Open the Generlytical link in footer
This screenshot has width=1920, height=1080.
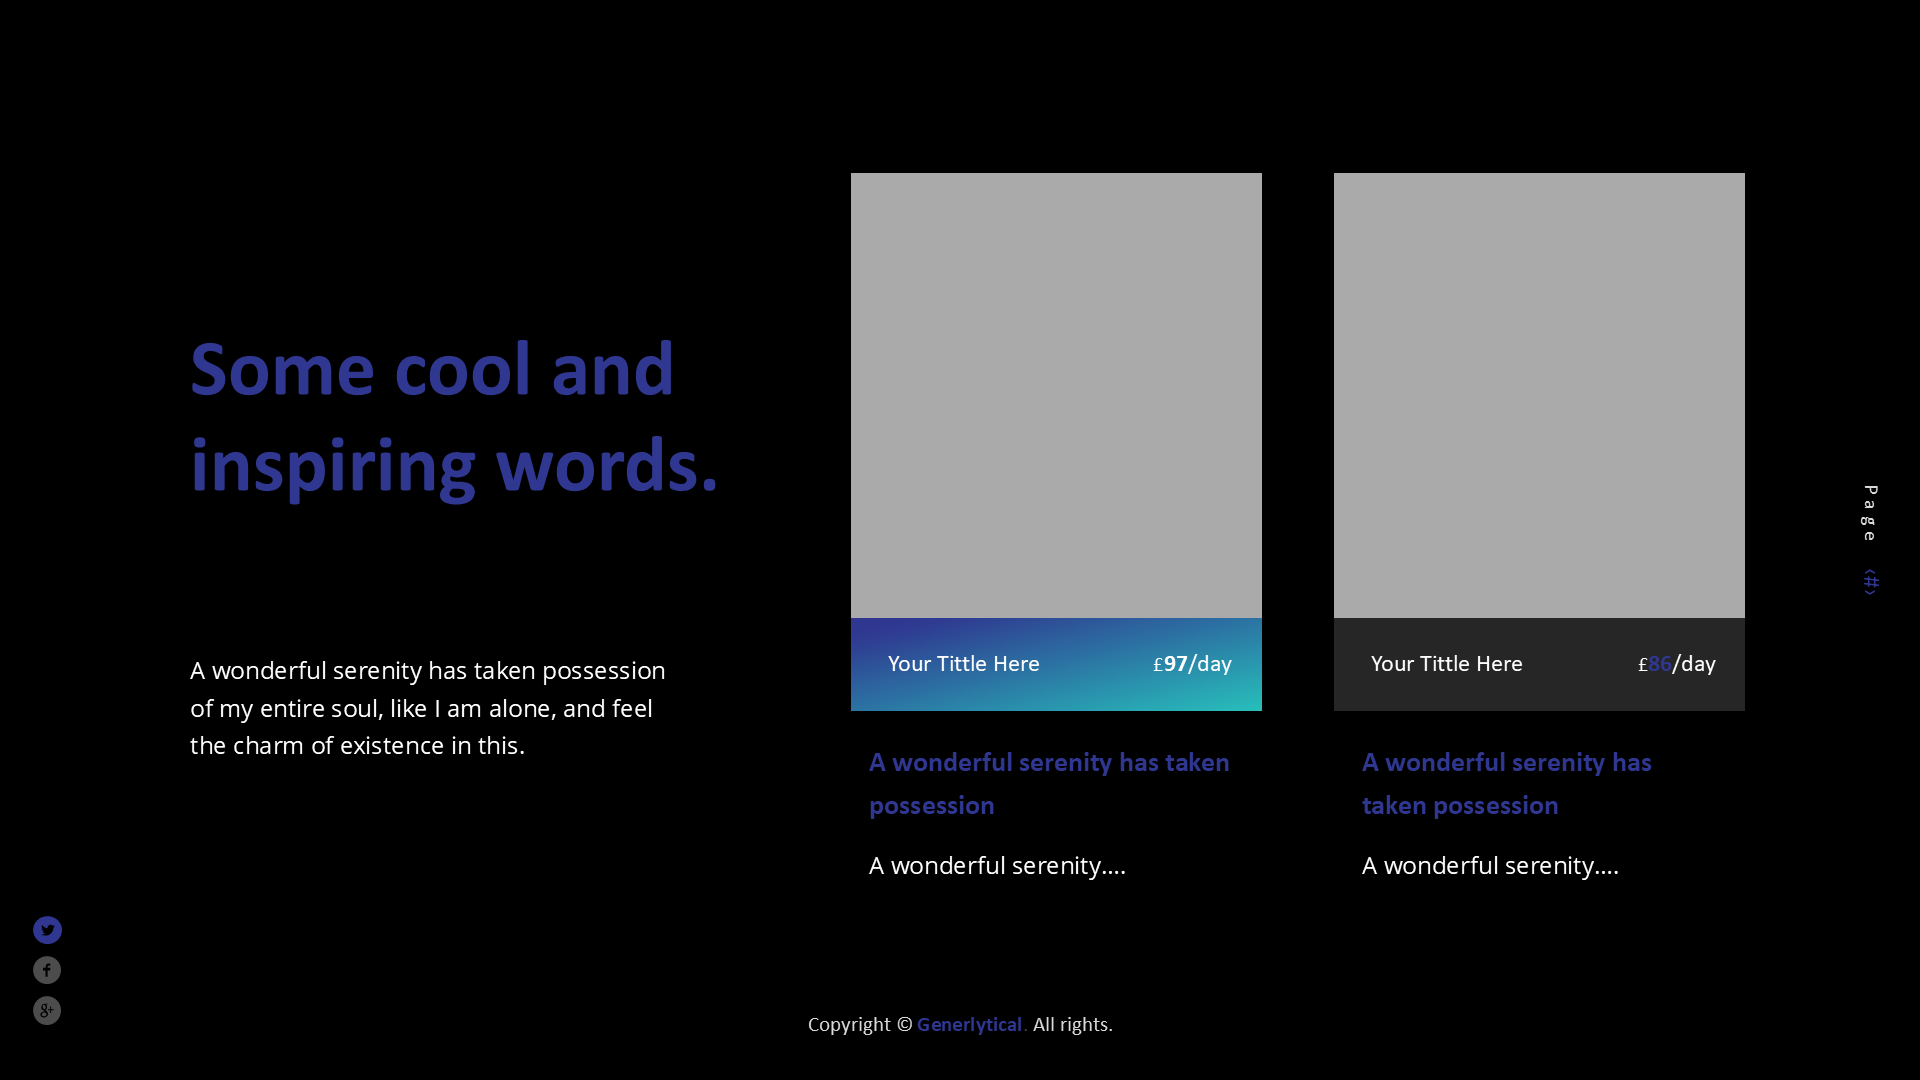971,1025
